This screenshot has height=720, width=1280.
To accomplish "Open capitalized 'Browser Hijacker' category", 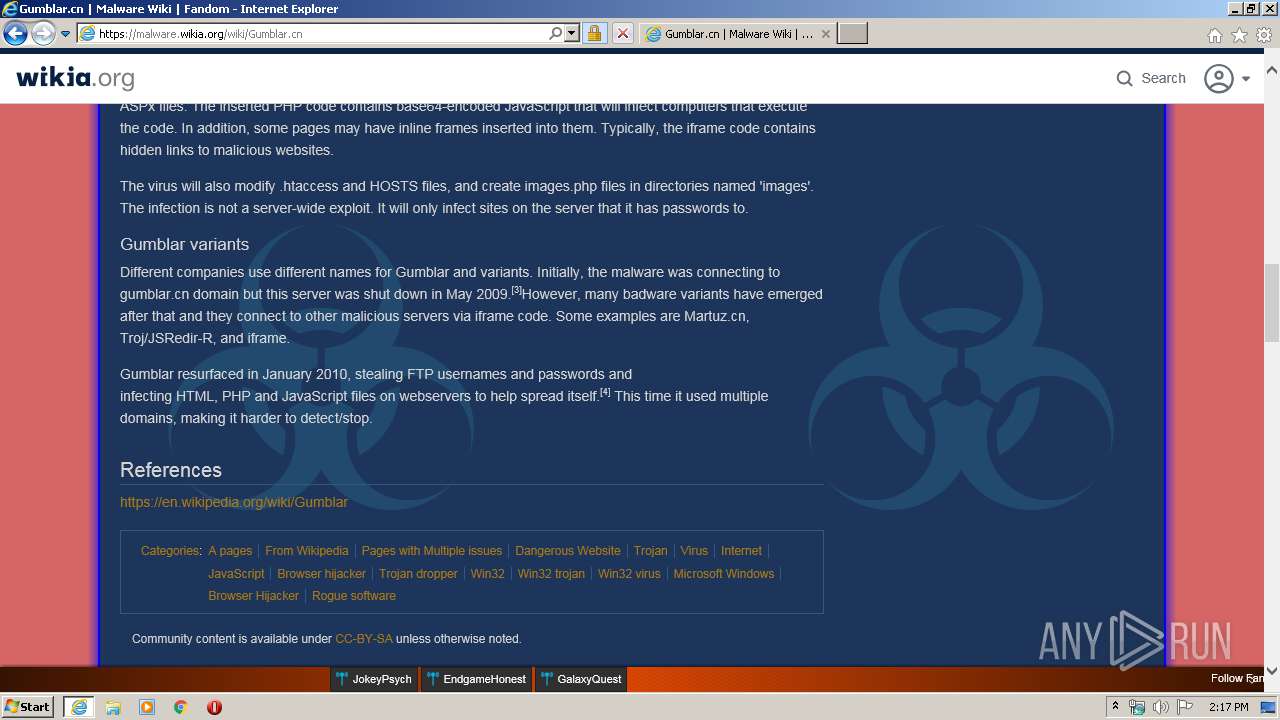I will pyautogui.click(x=254, y=596).
